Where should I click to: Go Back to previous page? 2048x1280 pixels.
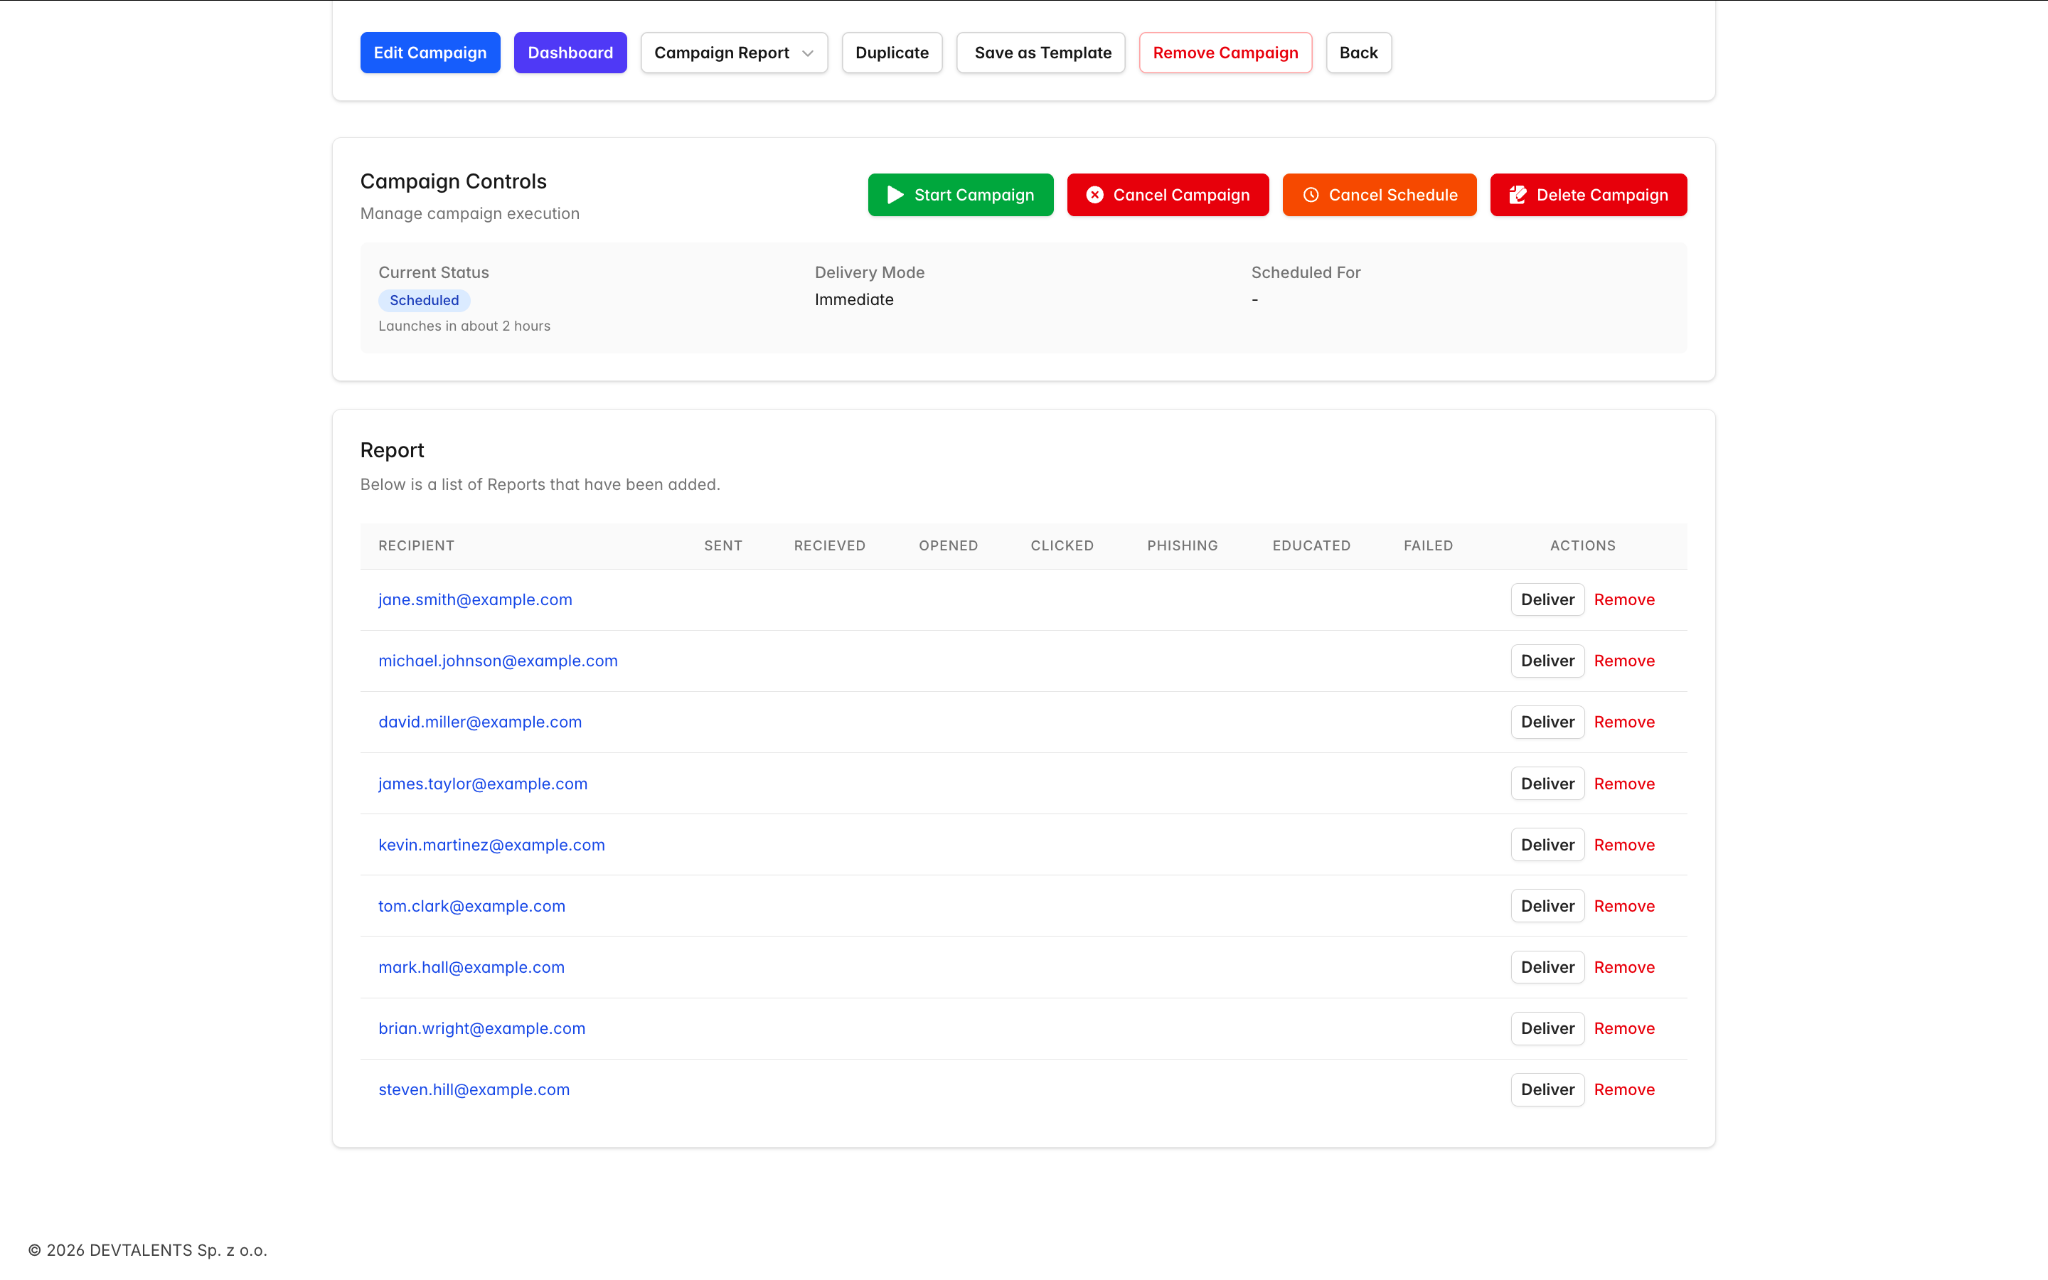coord(1358,53)
